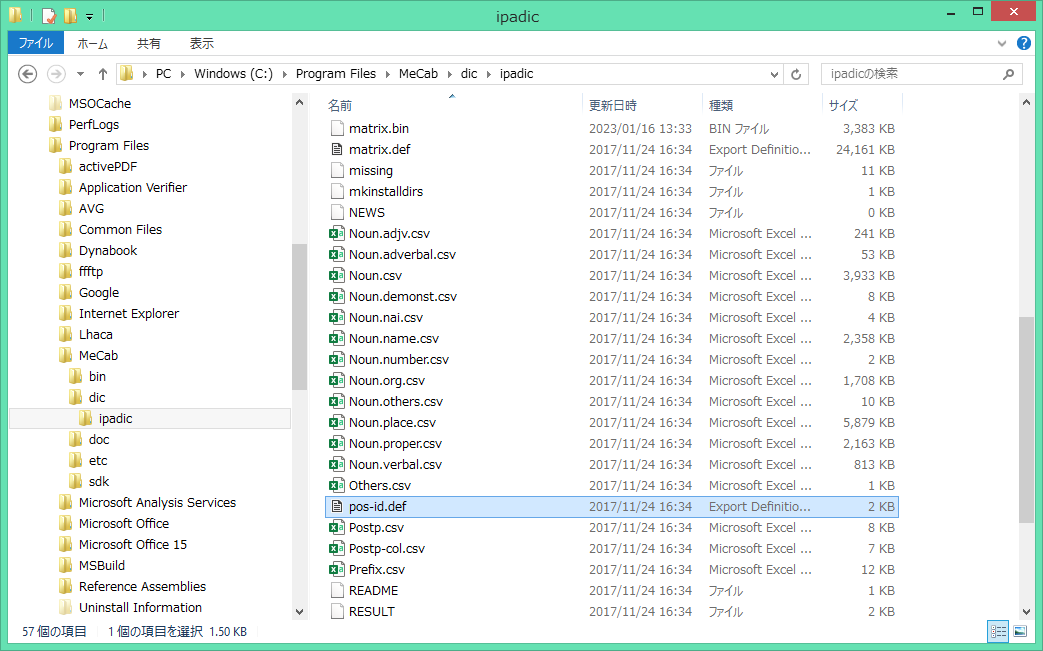Viewport: 1043px width, 651px height.
Task: Switch to large thumbnails view icon
Action: [x=1020, y=631]
